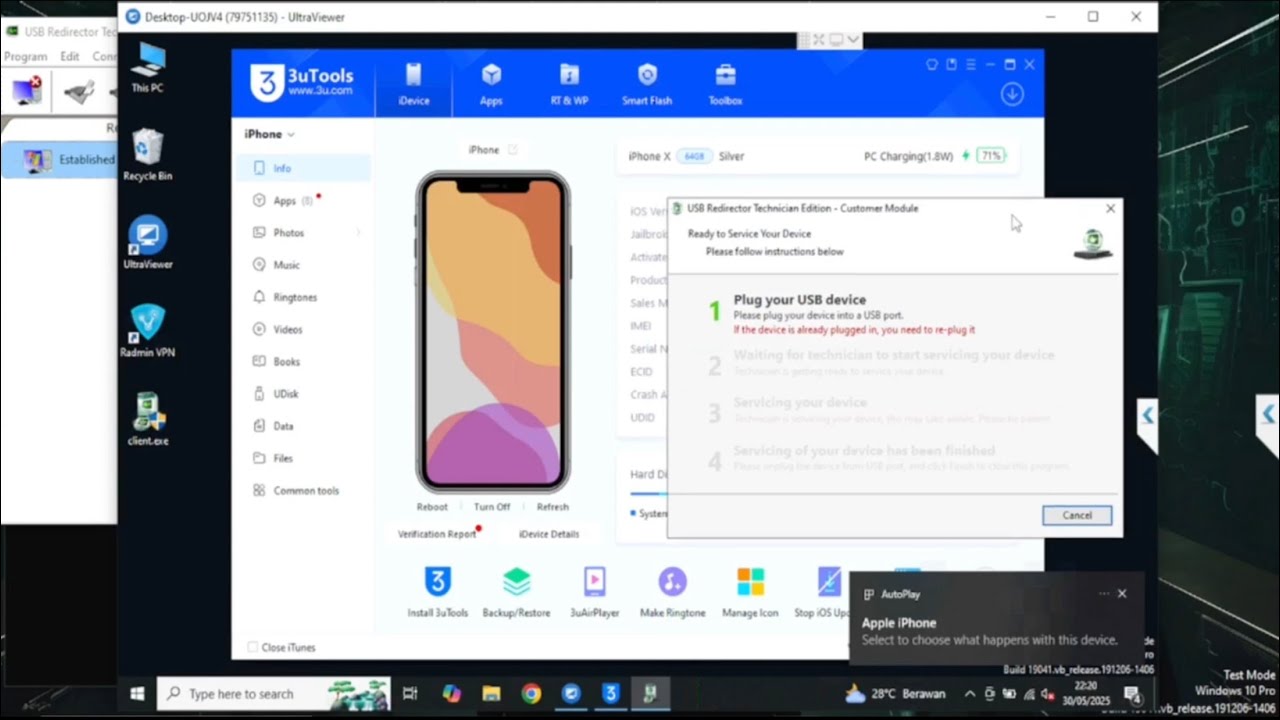Switch to the Apps tab in top bar
The width and height of the screenshot is (1280, 720).
491,84
